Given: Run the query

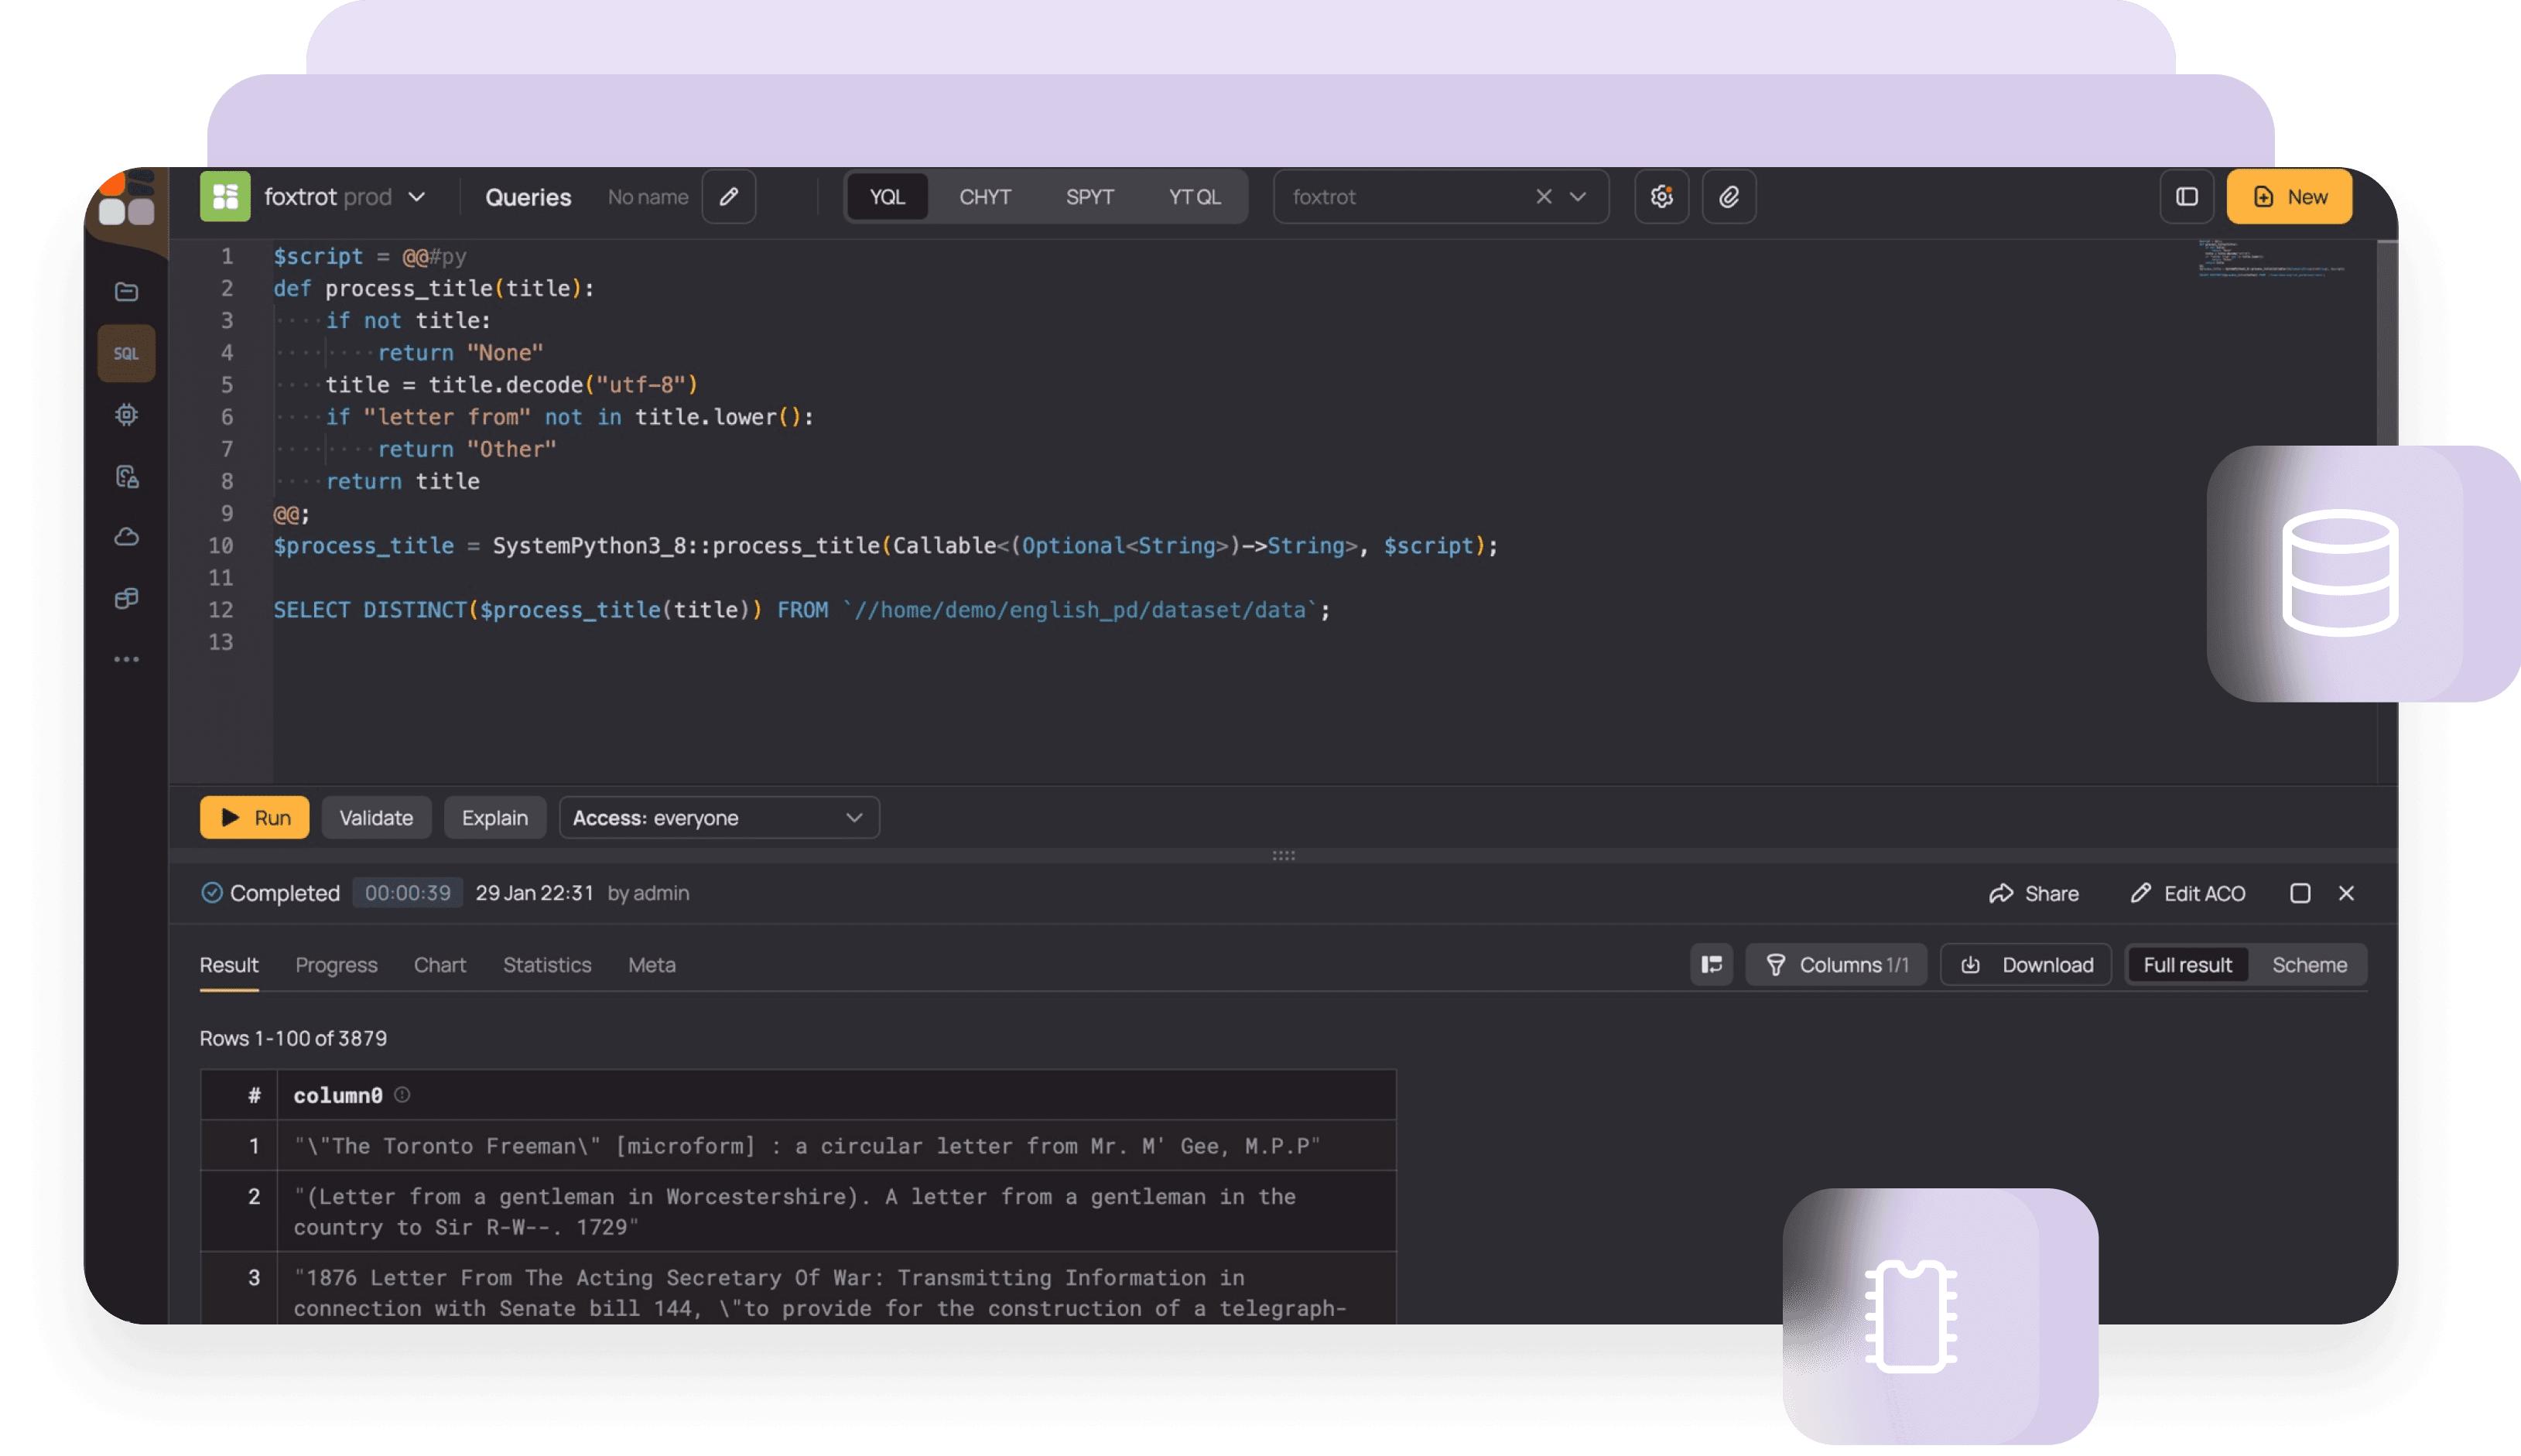Looking at the screenshot, I should [x=255, y=818].
